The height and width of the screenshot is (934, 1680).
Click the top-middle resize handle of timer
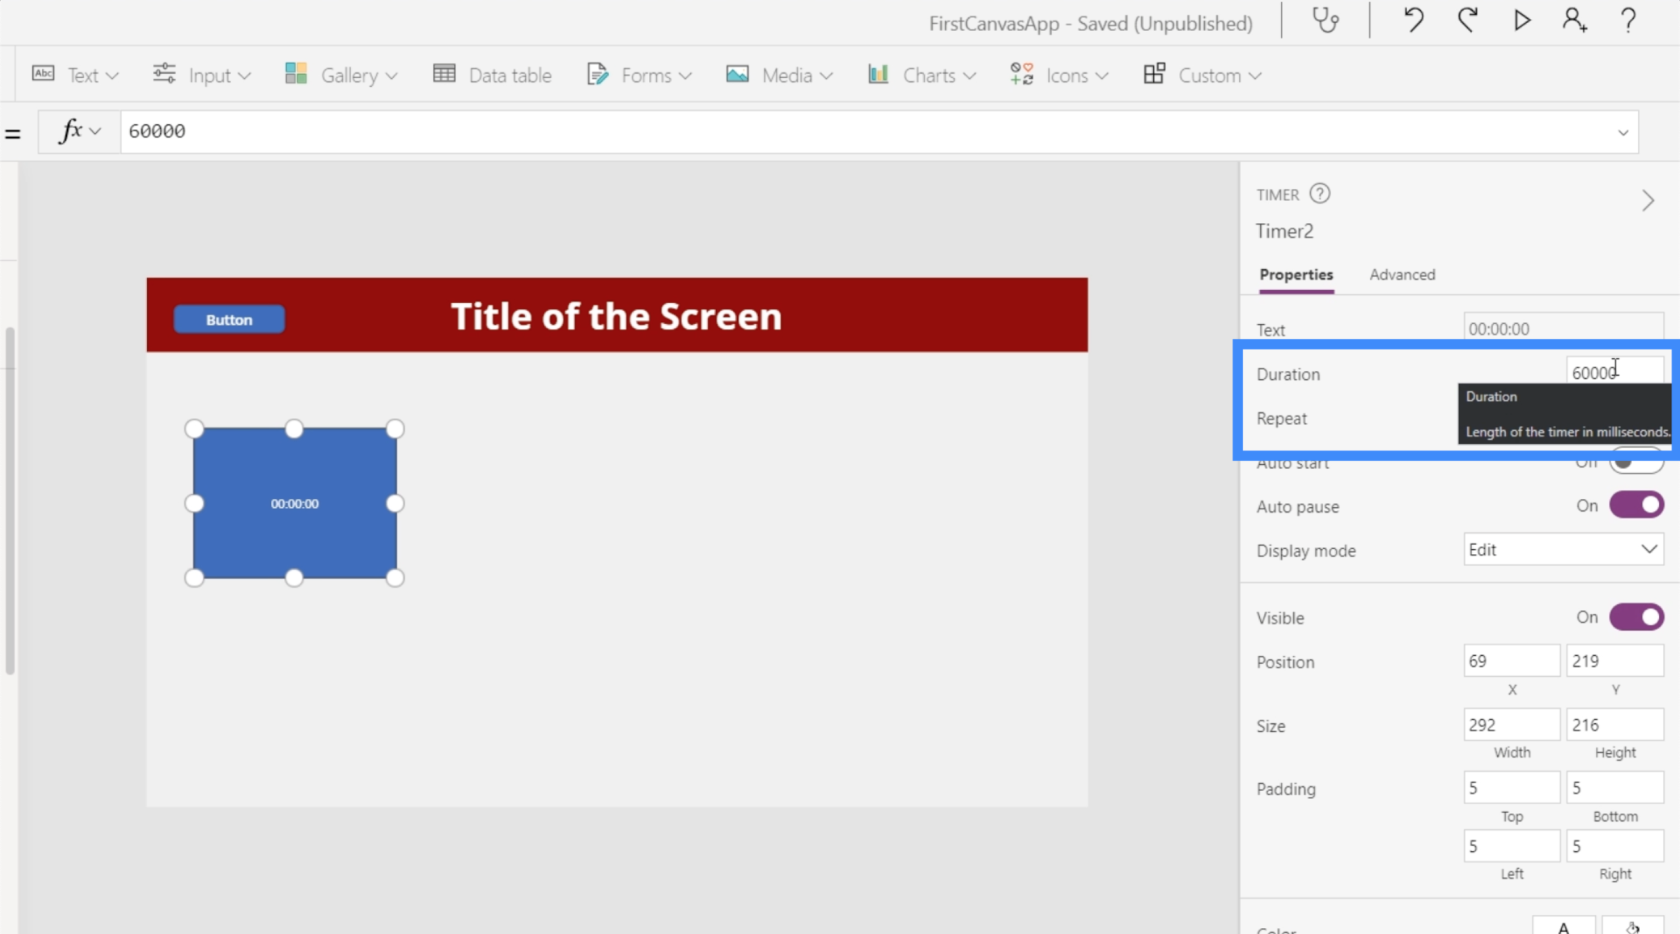(294, 429)
